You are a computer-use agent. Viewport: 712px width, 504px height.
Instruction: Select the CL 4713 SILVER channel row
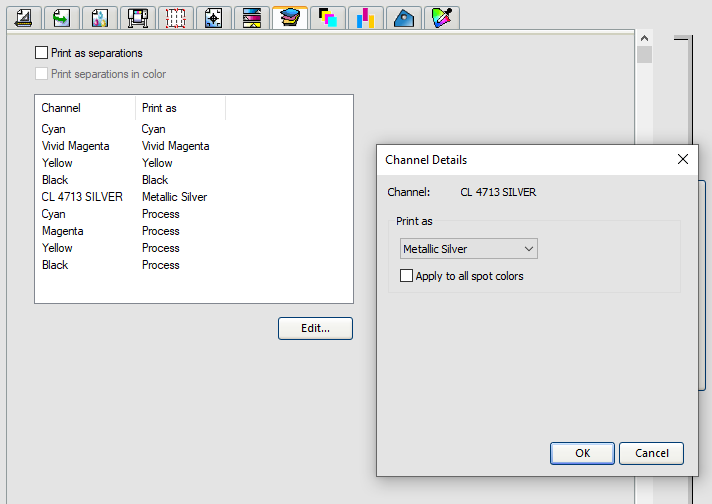pos(194,197)
